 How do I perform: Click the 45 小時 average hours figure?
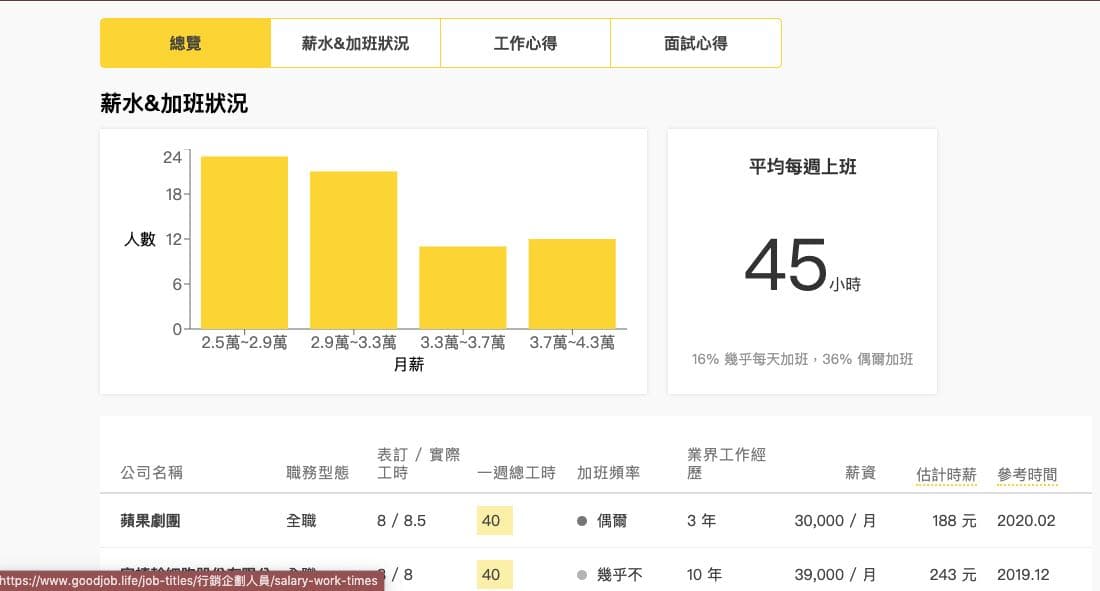(x=803, y=265)
